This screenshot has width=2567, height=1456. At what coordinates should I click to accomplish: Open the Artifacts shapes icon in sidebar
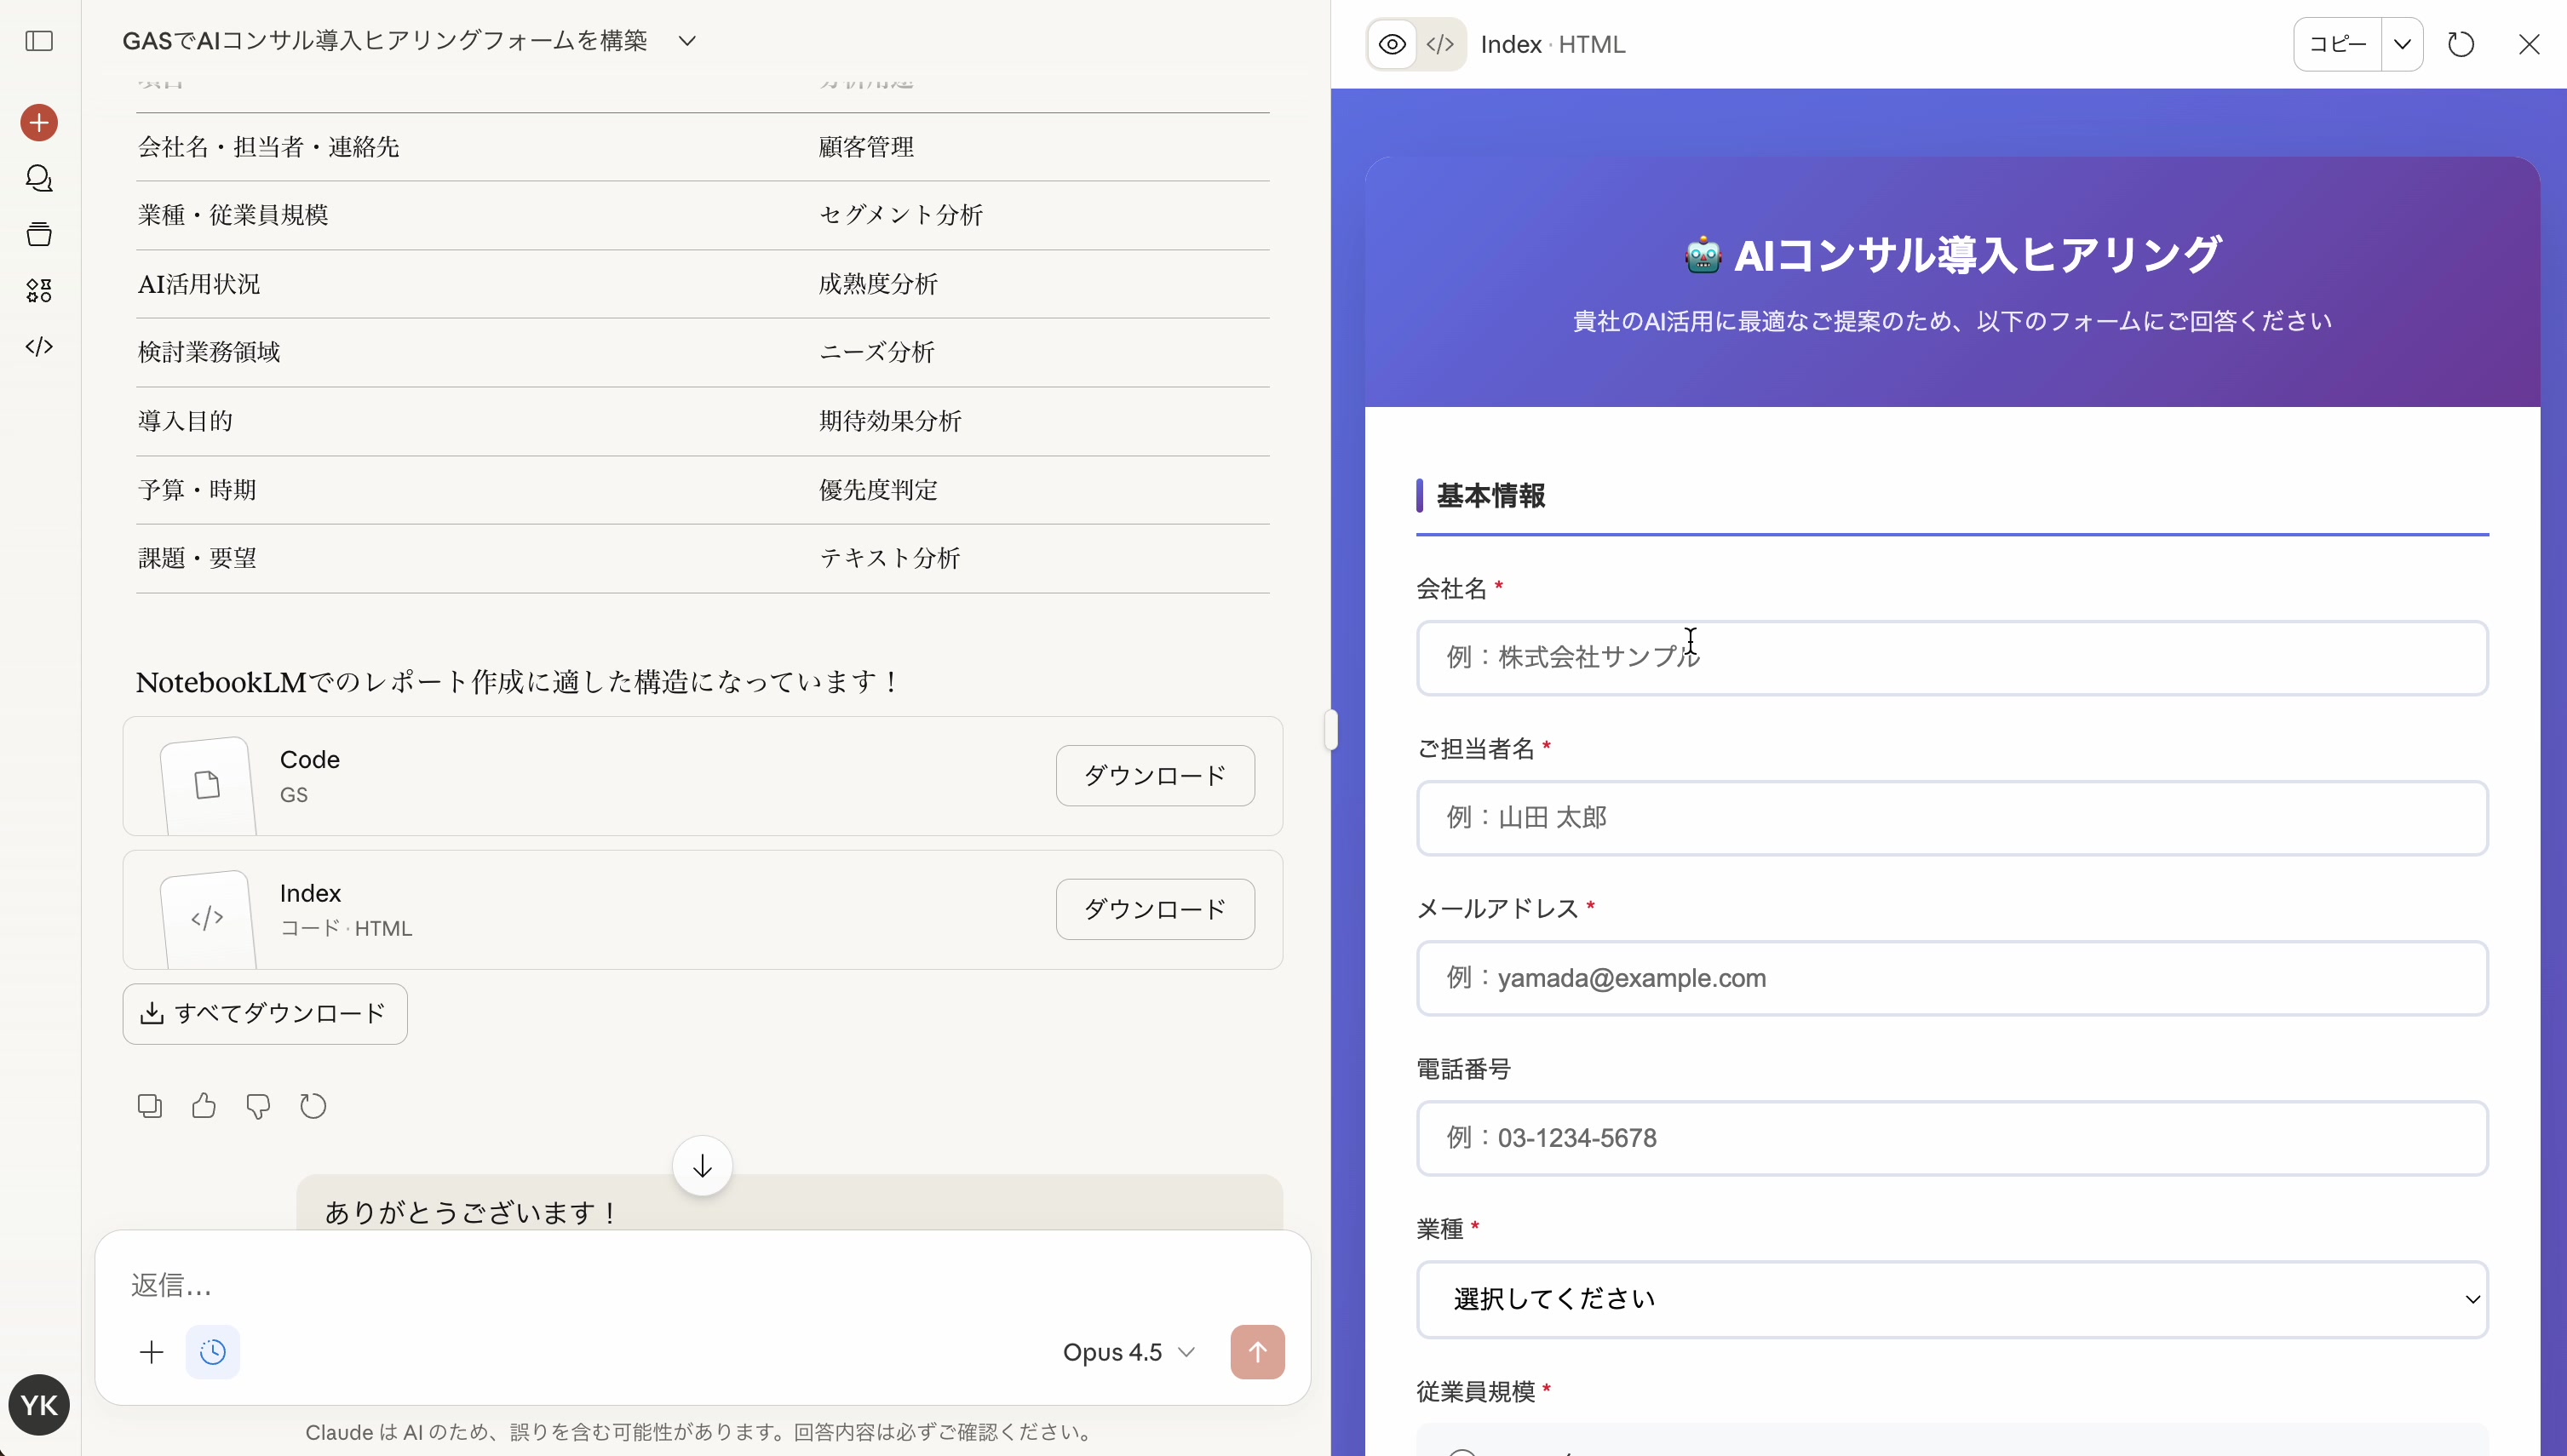pyautogui.click(x=38, y=290)
